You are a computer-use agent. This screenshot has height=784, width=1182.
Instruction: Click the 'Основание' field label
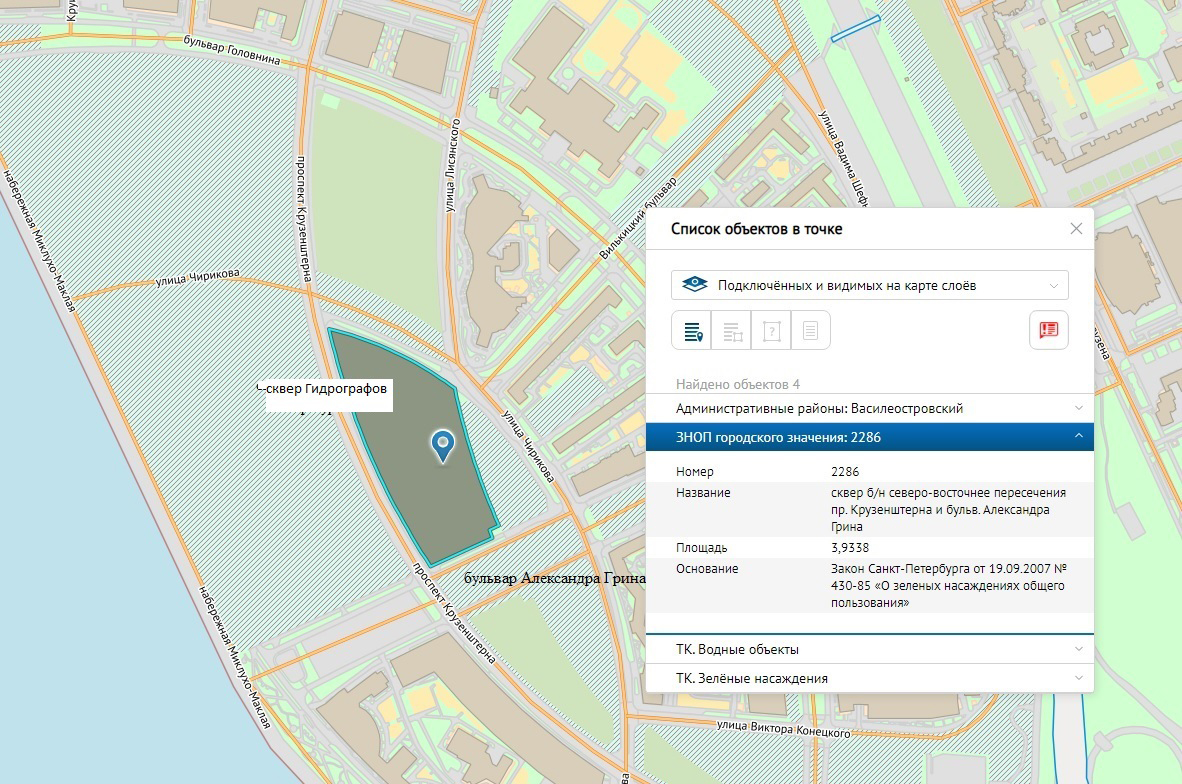click(706, 568)
